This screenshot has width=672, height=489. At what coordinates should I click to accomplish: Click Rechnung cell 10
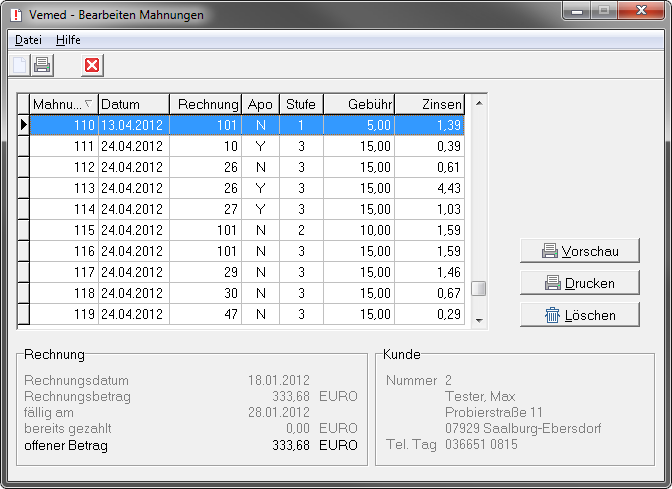[205, 146]
